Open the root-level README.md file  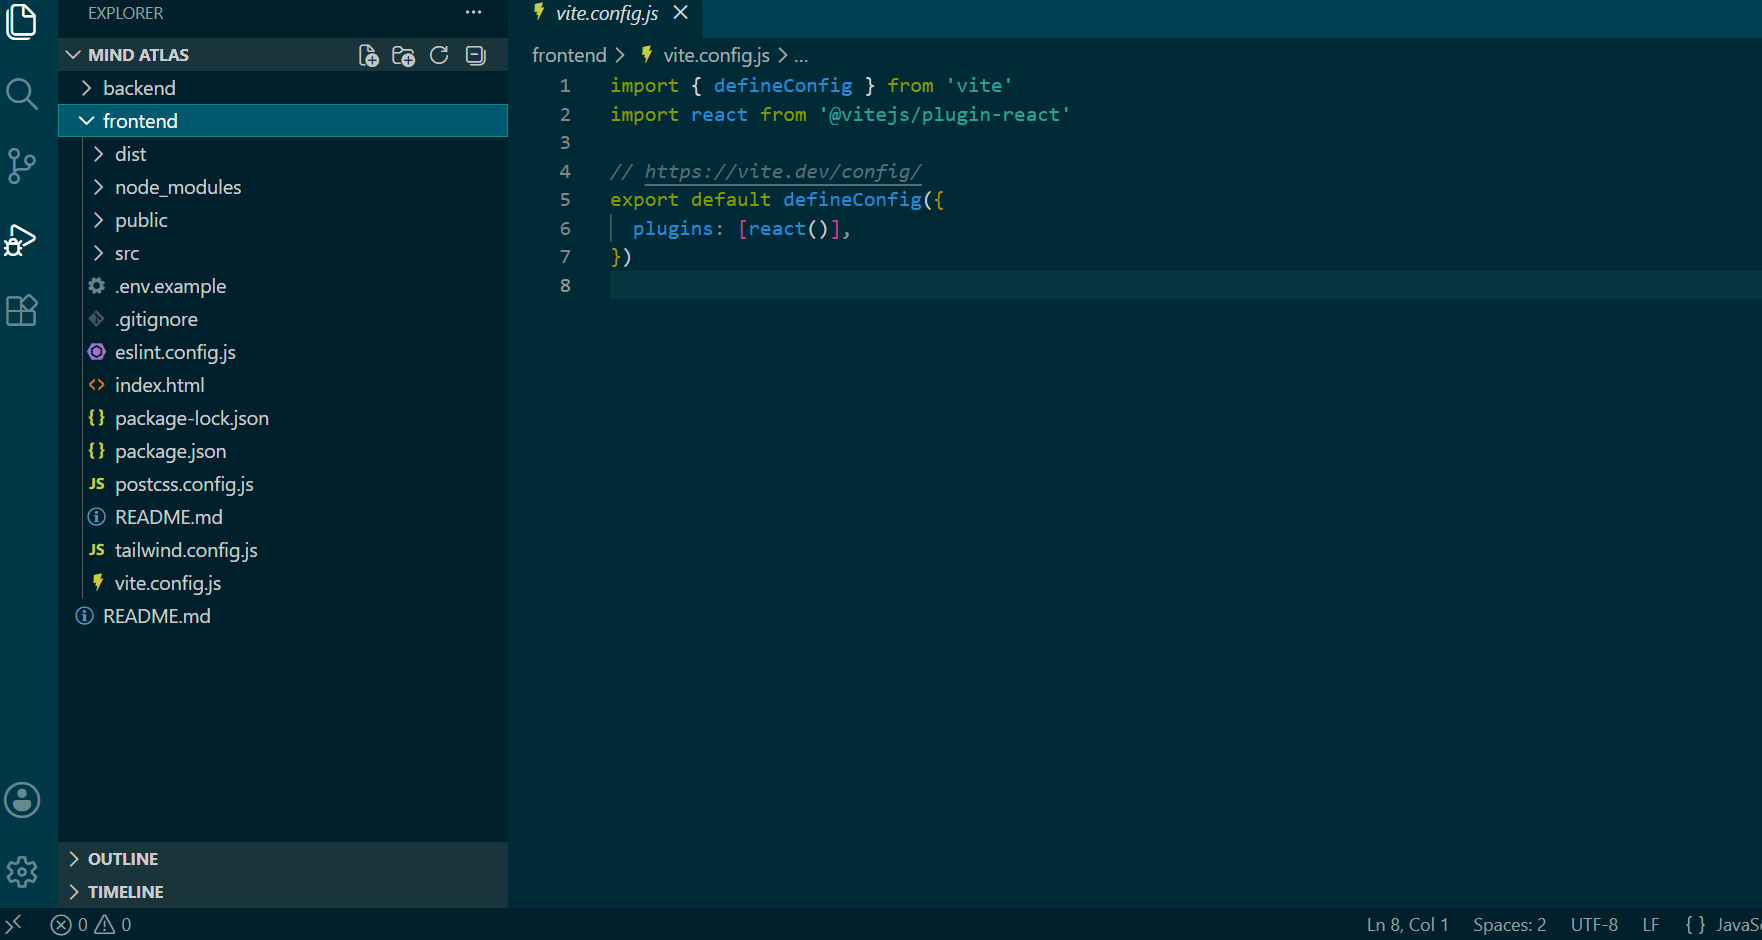click(x=283, y=616)
